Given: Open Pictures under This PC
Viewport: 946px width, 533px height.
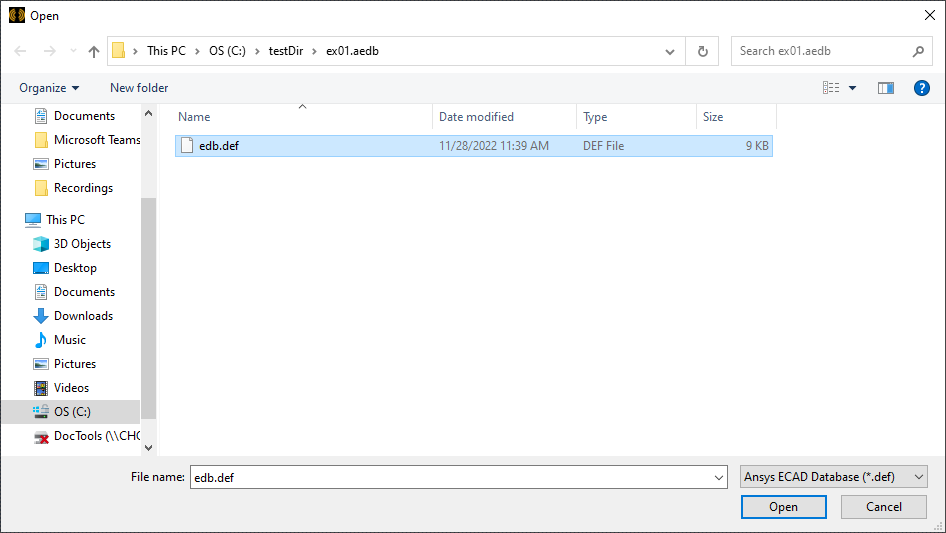Looking at the screenshot, I should 74,364.
